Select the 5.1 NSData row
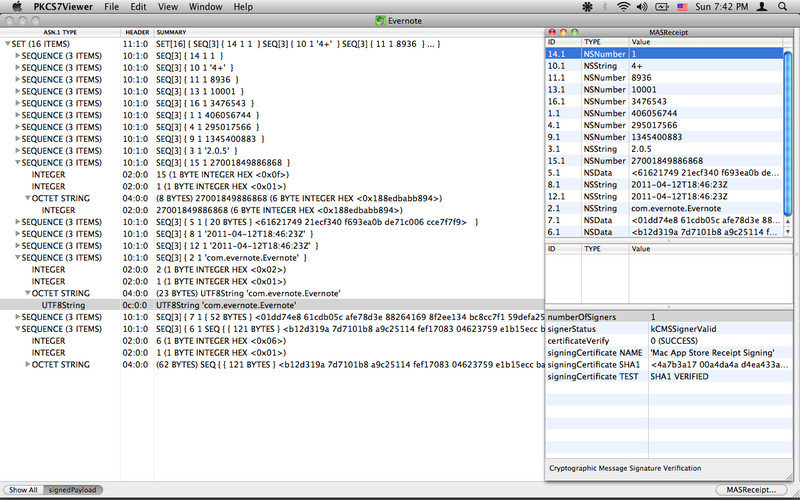 (x=664, y=172)
